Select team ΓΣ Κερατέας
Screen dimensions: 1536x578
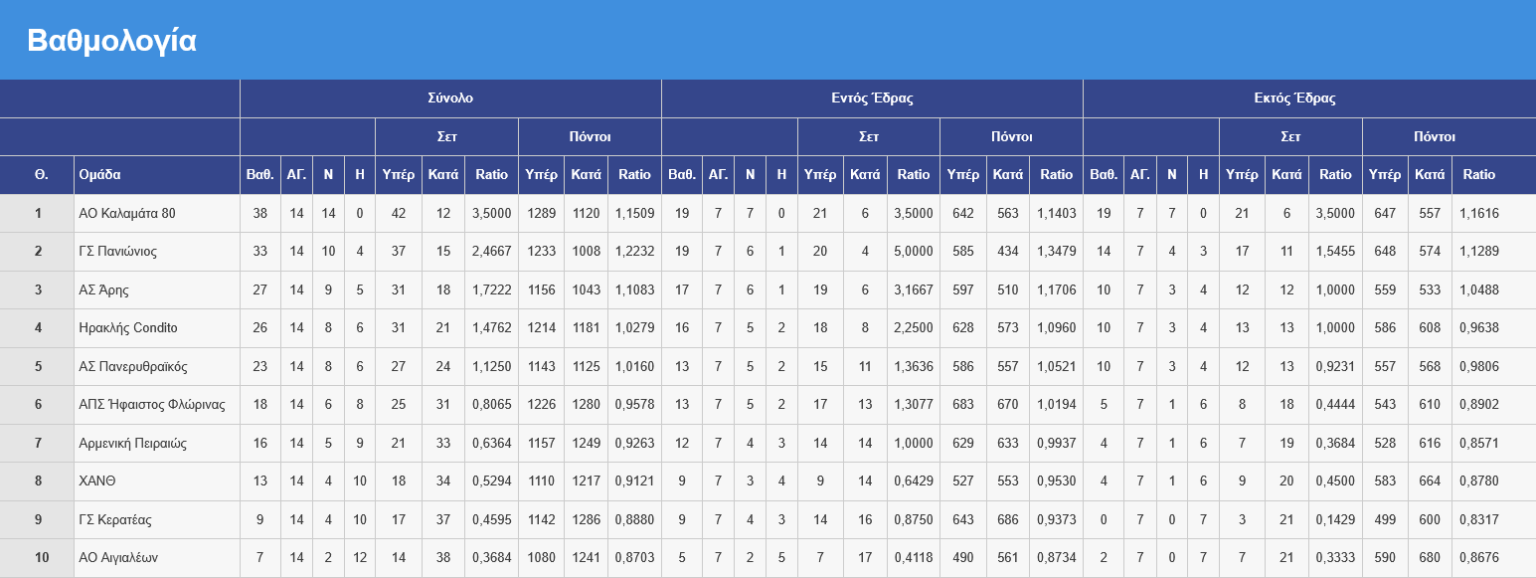pyautogui.click(x=116, y=520)
